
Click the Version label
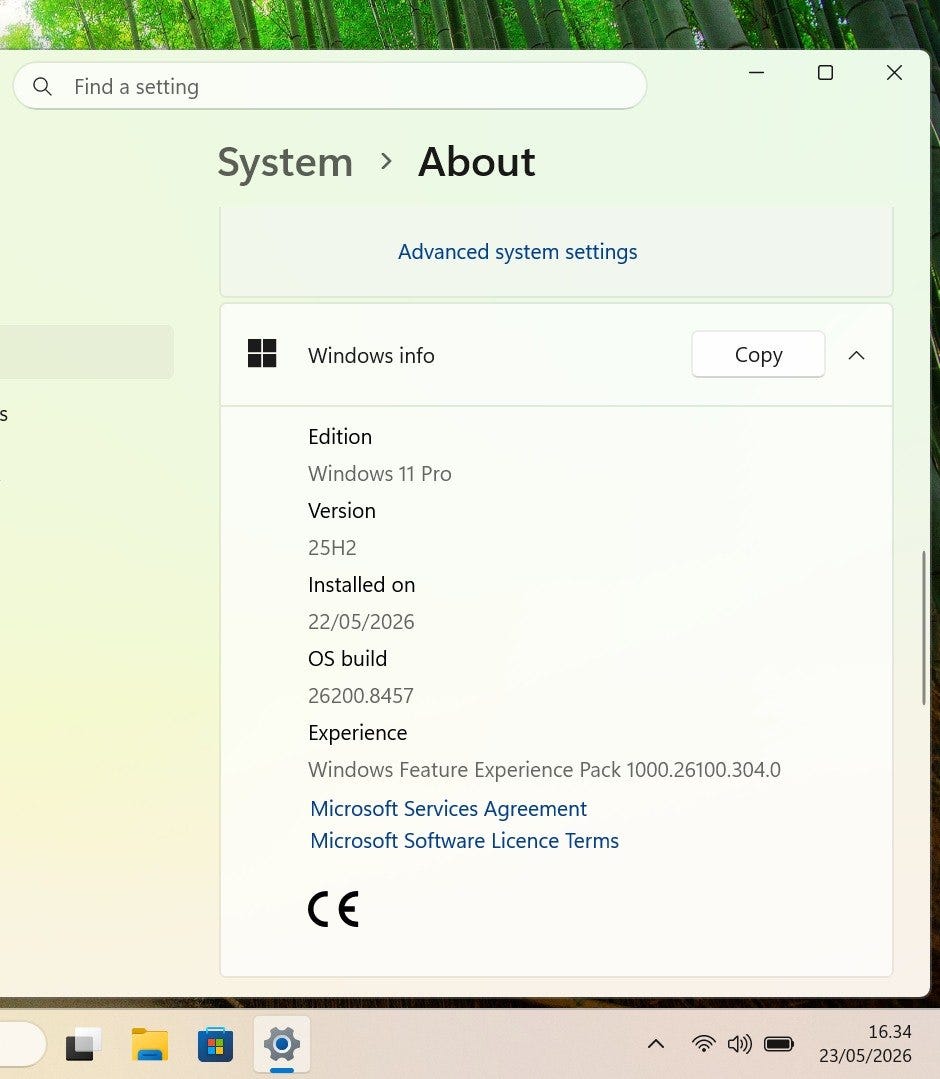pos(342,511)
